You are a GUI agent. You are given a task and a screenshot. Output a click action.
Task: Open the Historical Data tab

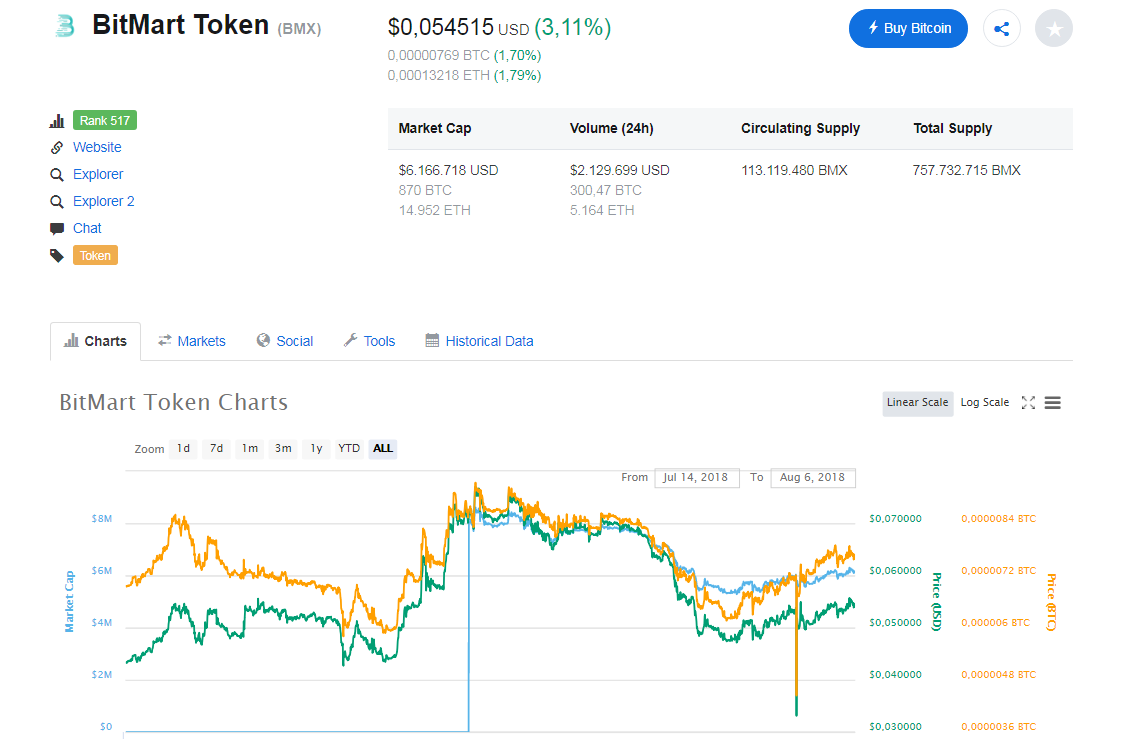click(479, 341)
